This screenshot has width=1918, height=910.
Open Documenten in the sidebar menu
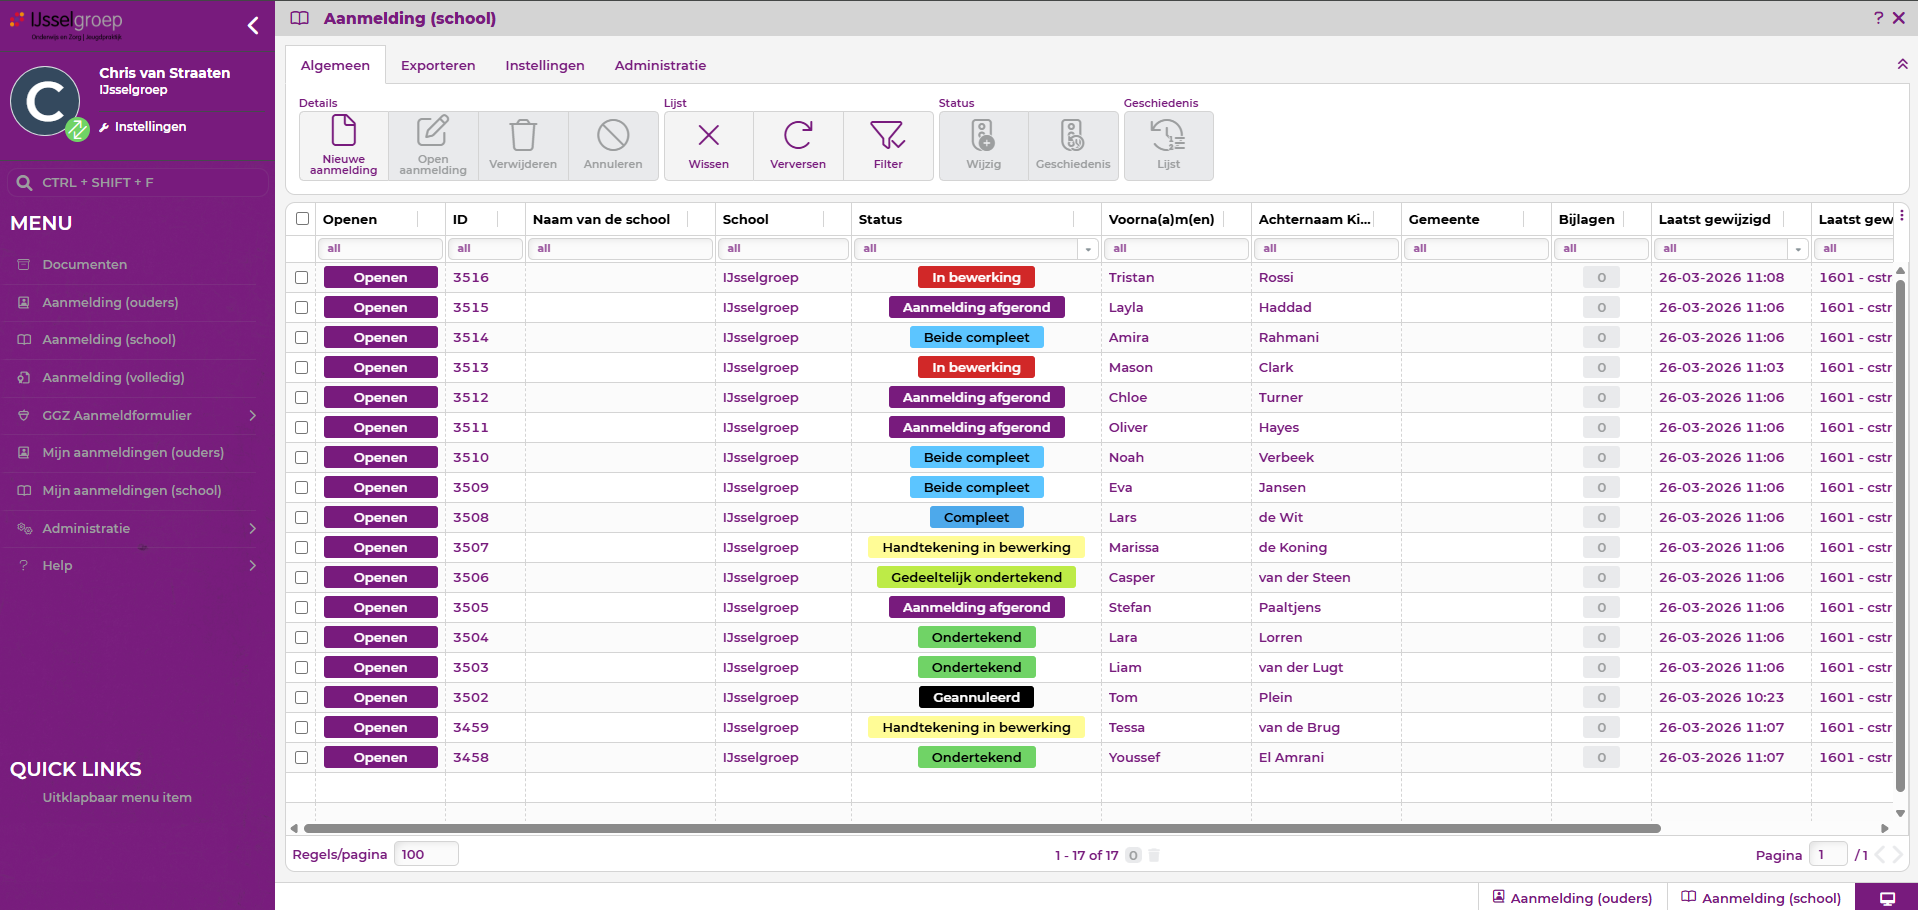point(84,265)
